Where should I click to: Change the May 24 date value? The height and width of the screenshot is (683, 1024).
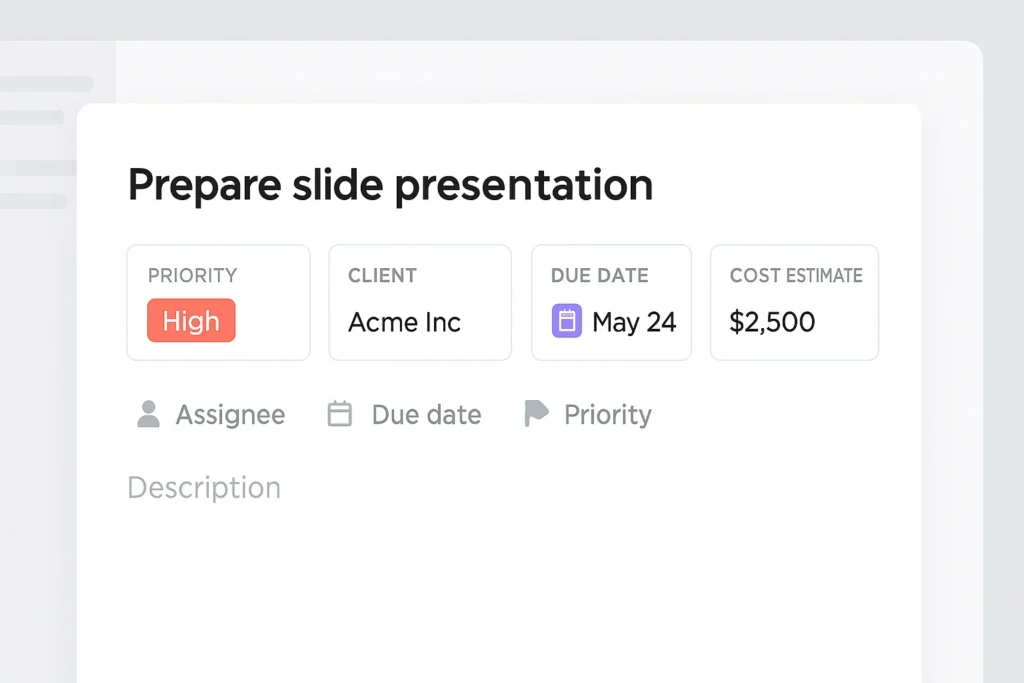pyautogui.click(x=634, y=322)
